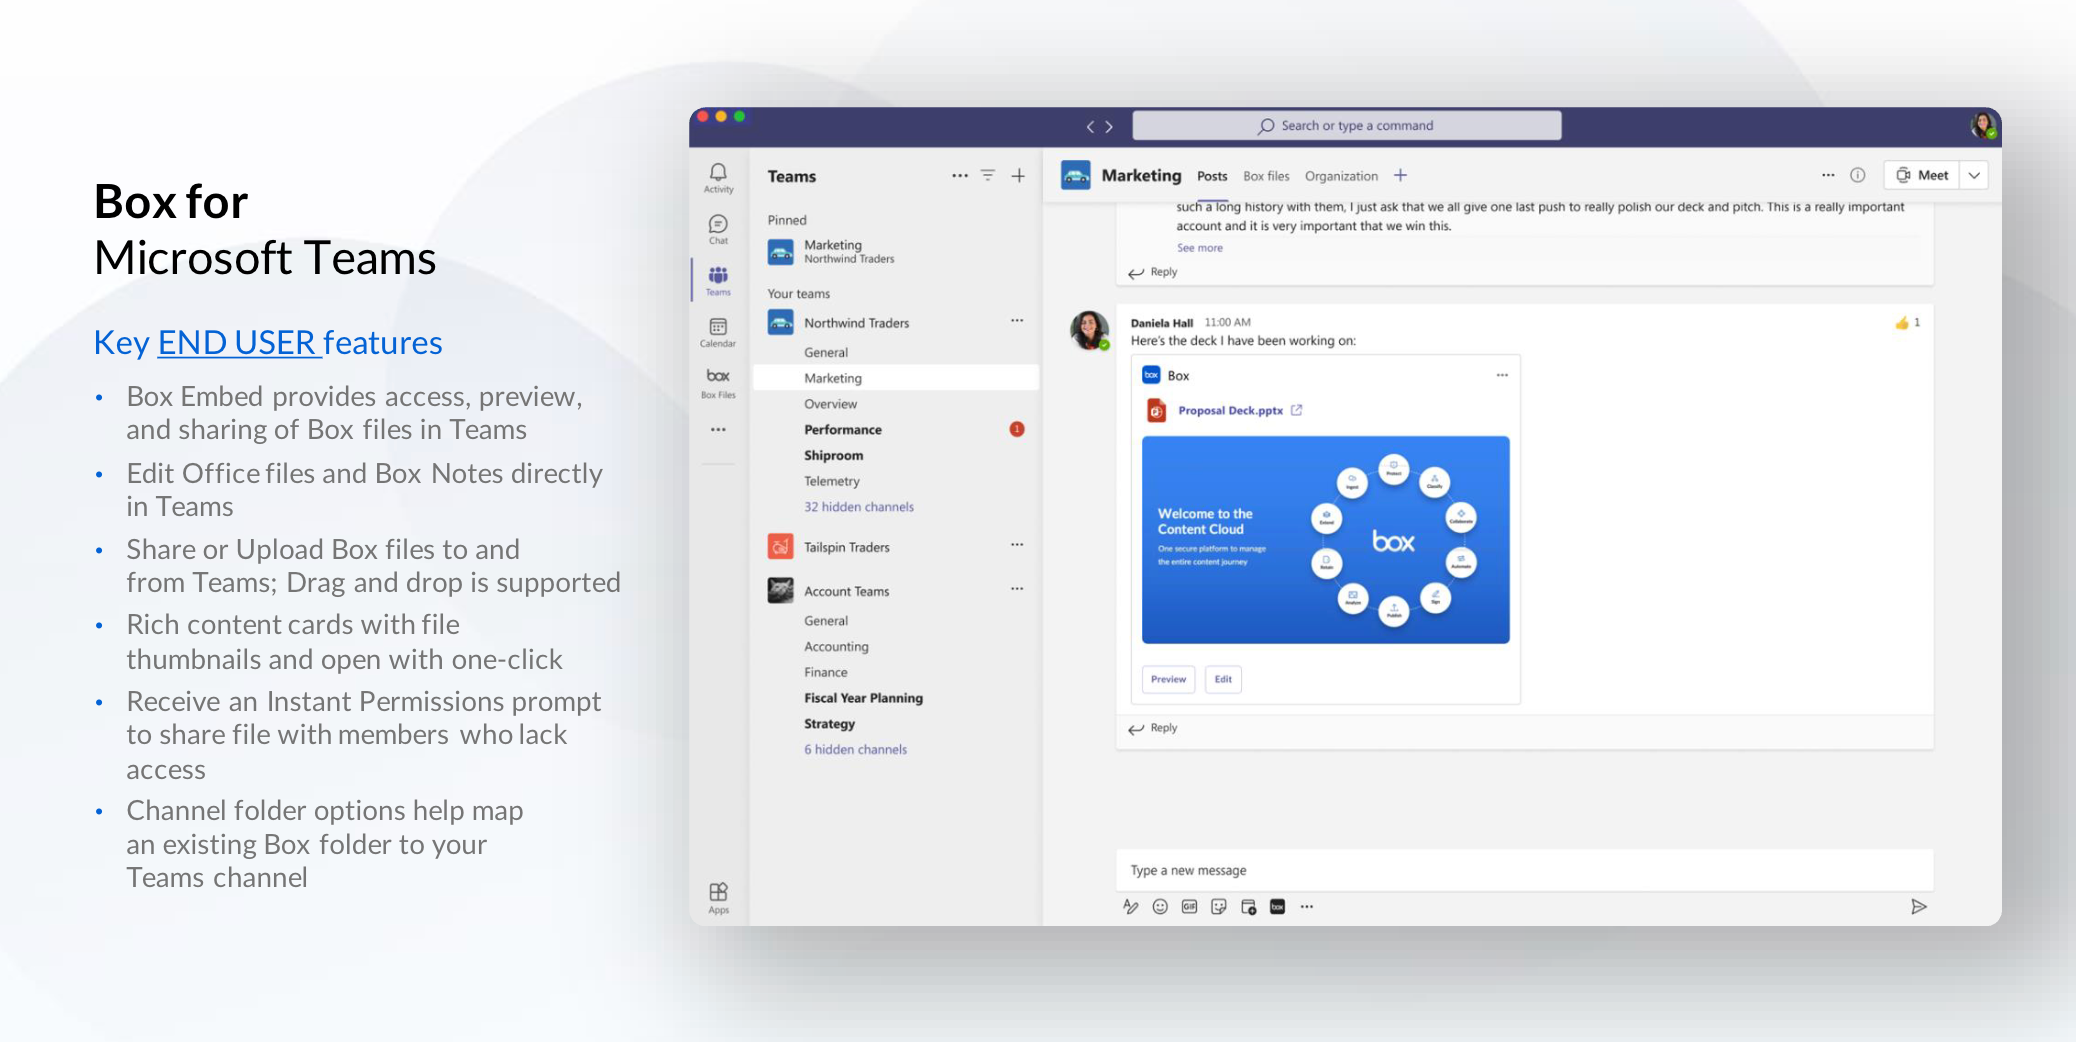
Task: Click the search or command box
Action: (1347, 126)
